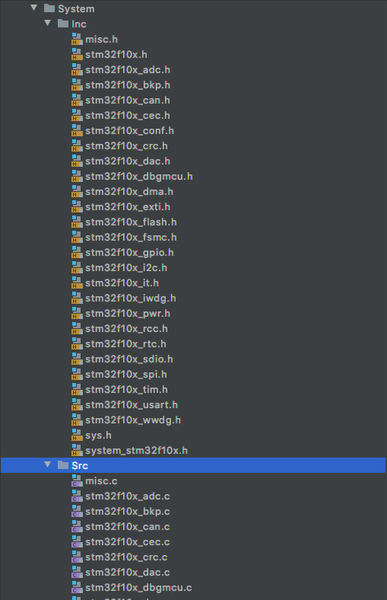This screenshot has height=600, width=387.
Task: Click the misc.h header file icon
Action: pos(77,39)
